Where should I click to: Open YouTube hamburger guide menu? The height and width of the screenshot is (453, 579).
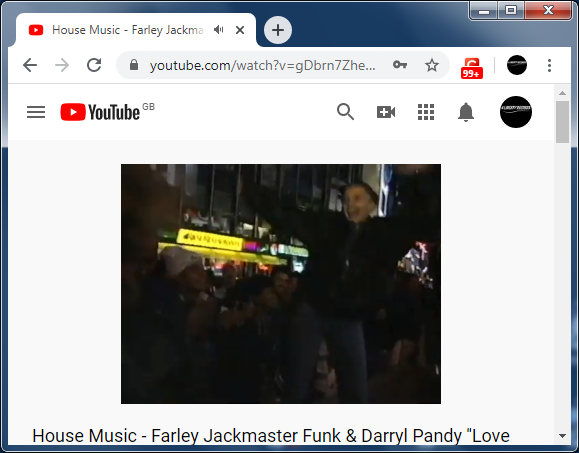[36, 112]
